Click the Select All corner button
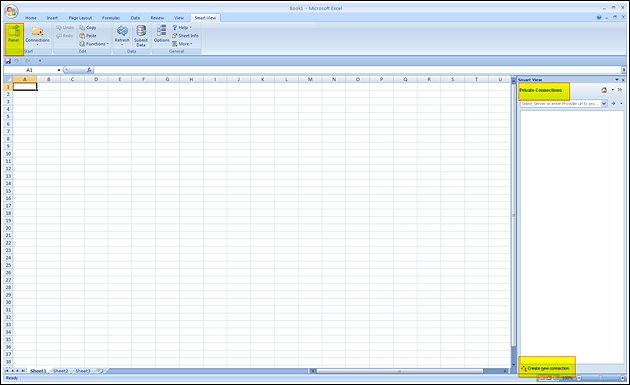Image resolution: width=630 pixels, height=385 pixels. pos(8,79)
